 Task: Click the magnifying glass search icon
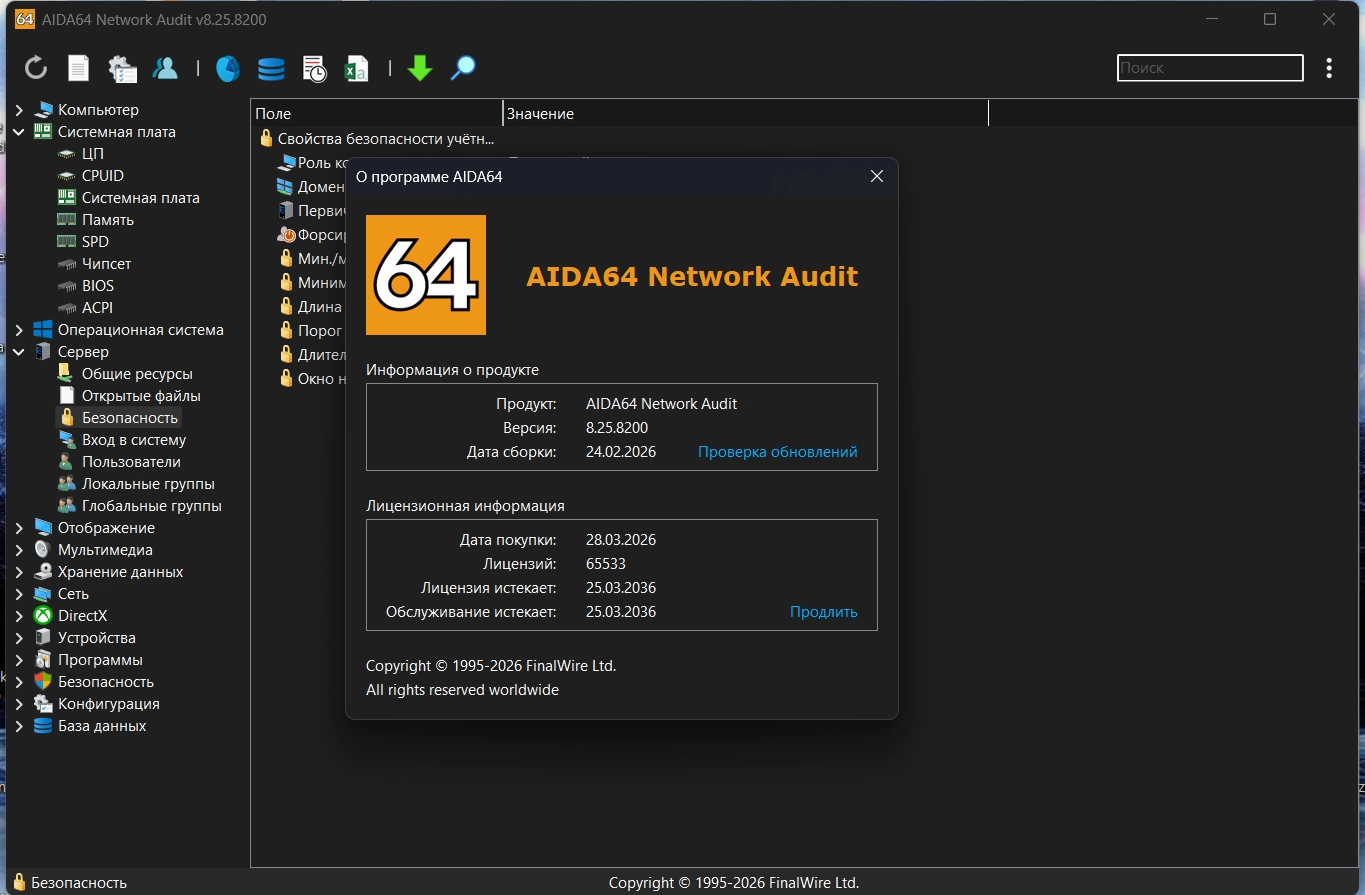pos(463,68)
